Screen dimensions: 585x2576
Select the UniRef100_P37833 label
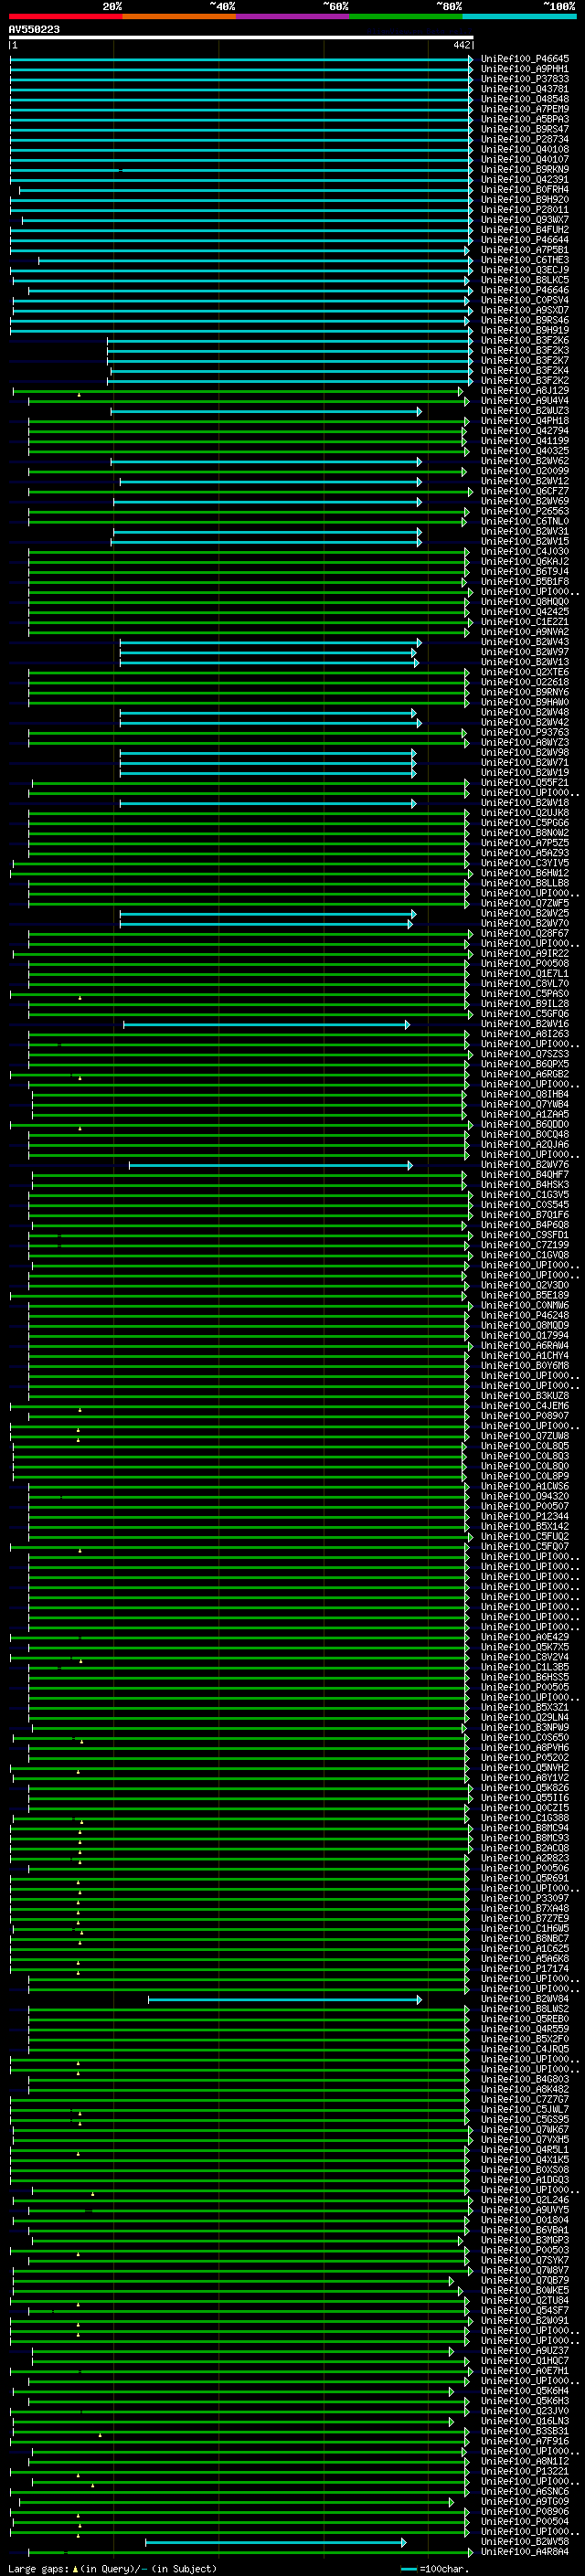click(525, 79)
